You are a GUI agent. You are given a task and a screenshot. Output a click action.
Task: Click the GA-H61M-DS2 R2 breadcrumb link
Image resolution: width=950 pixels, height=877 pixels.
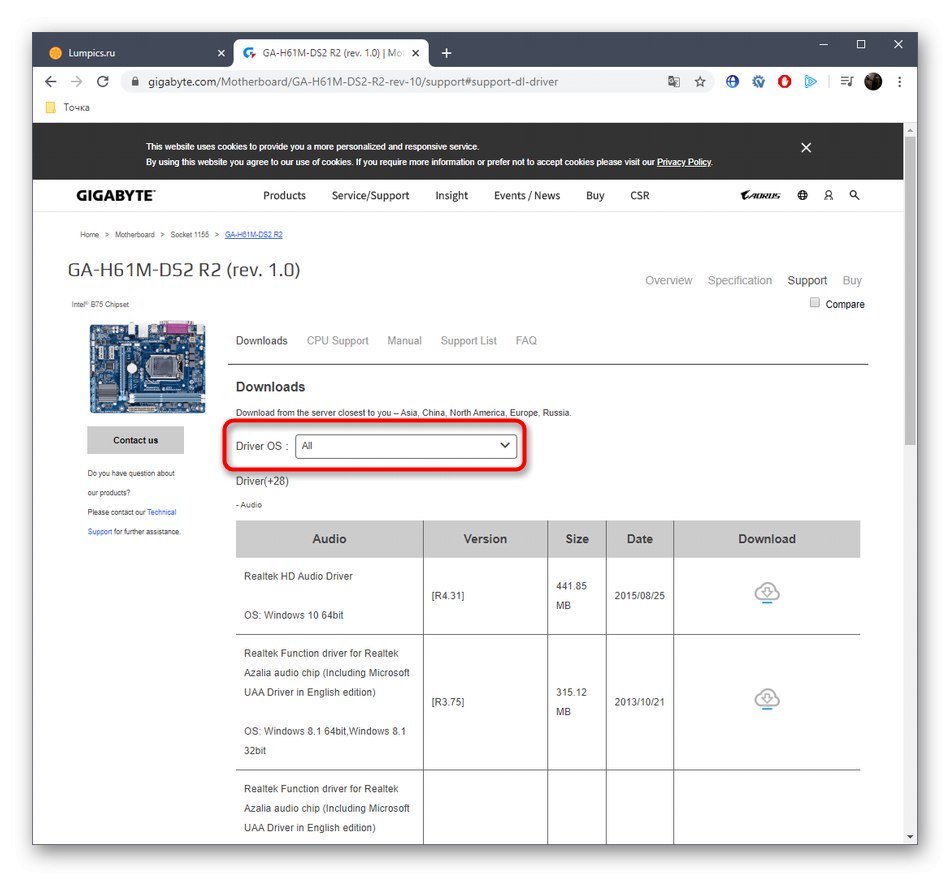(253, 234)
